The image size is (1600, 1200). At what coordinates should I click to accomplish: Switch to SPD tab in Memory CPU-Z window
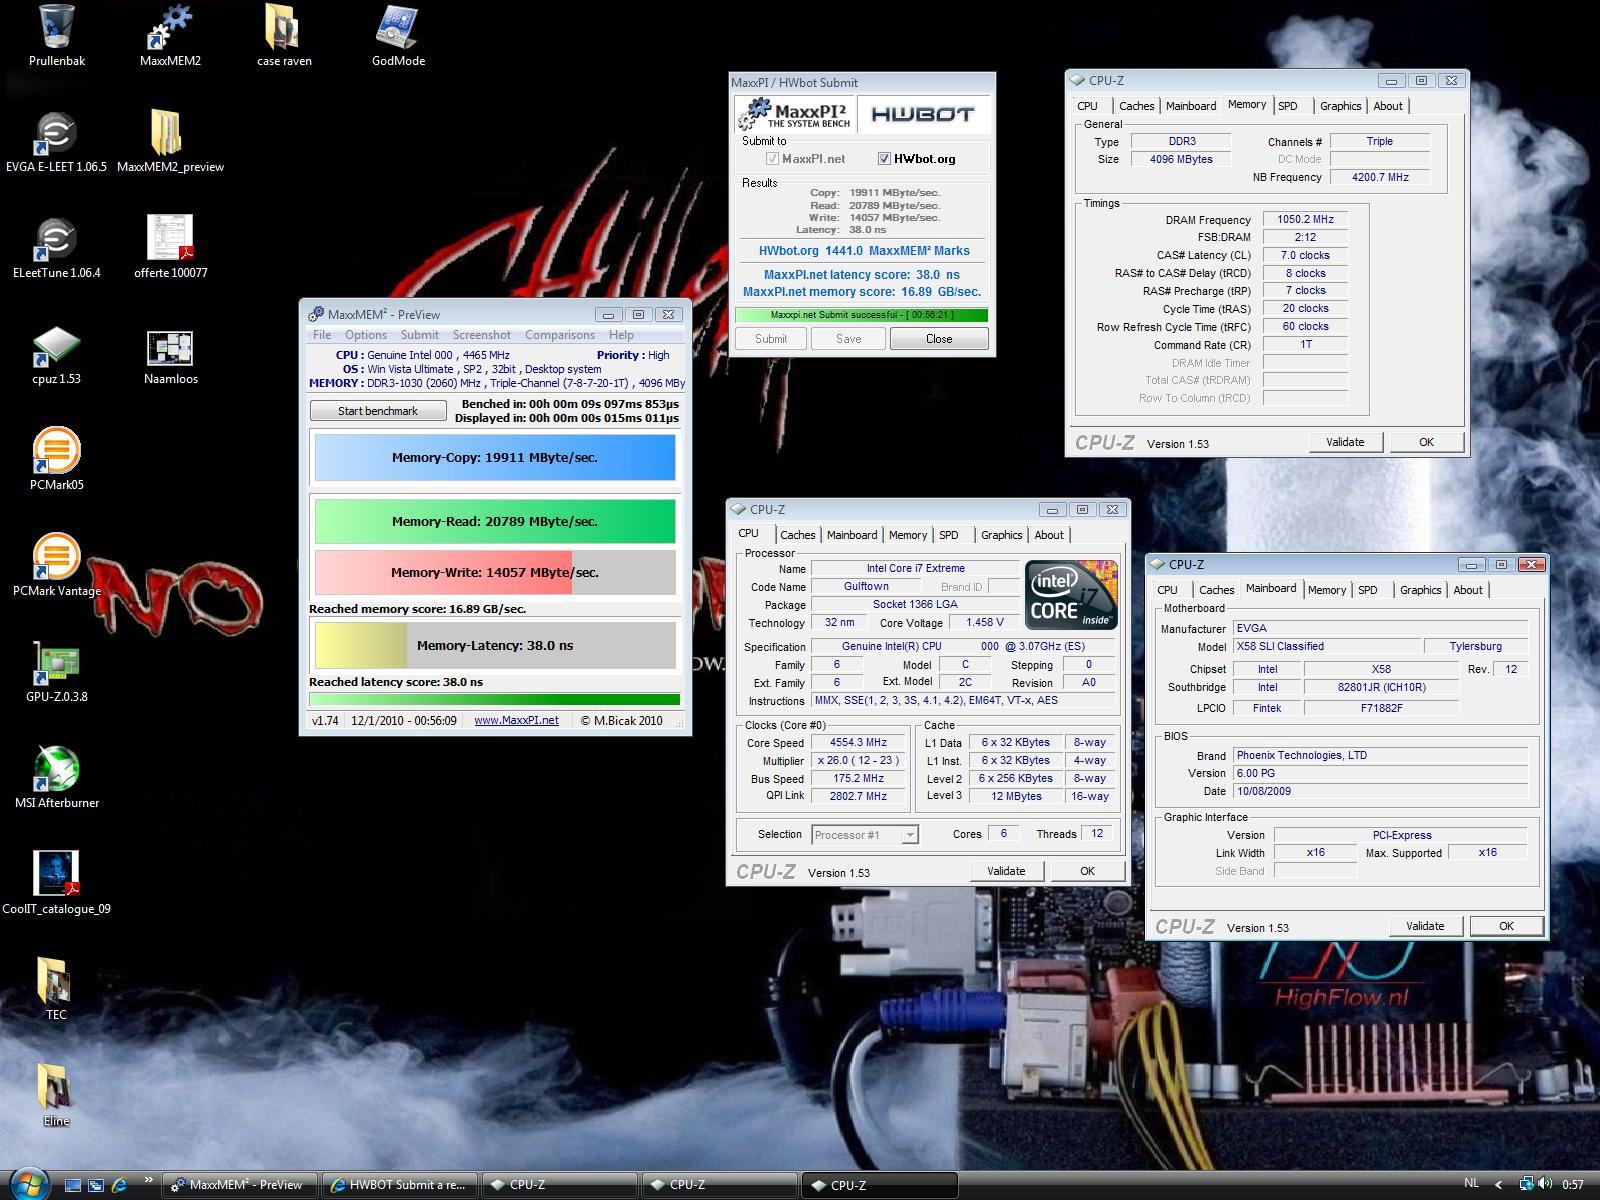1288,106
